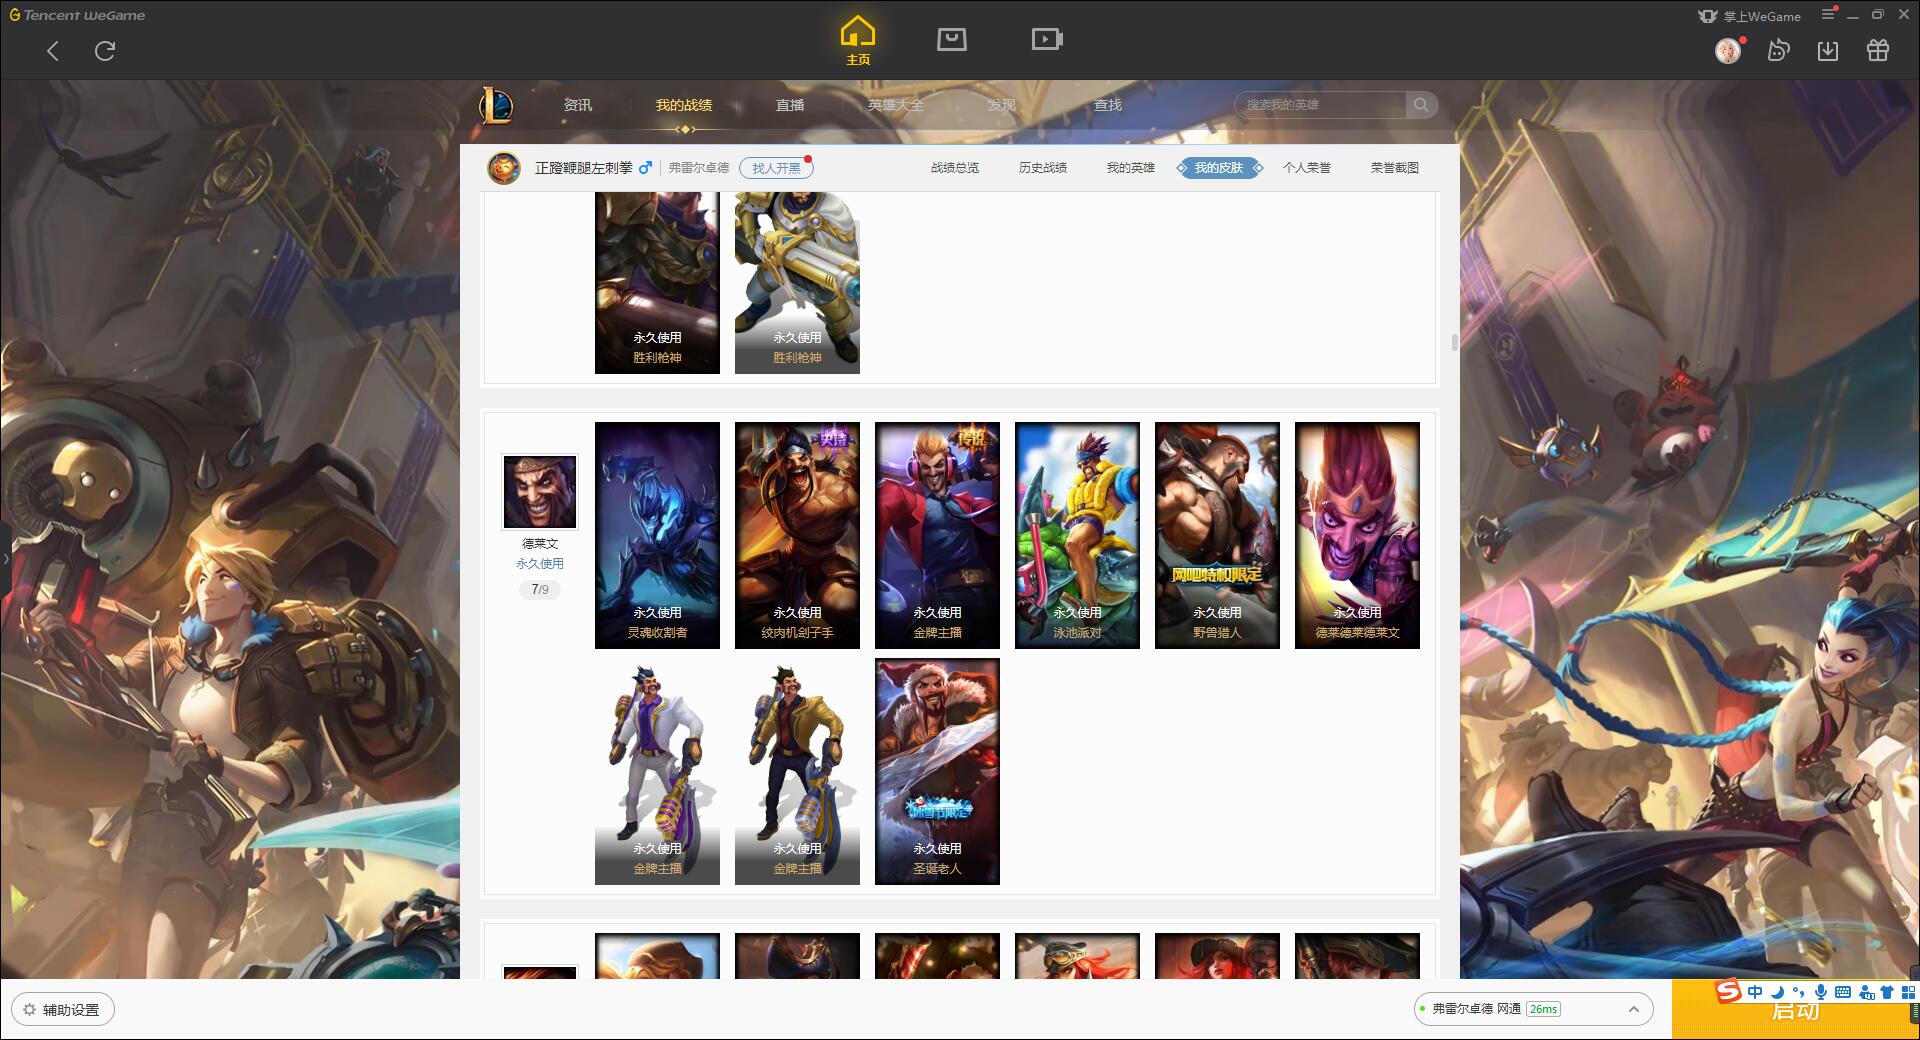
Task: Open the 我的英雄 section
Action: 1131,168
